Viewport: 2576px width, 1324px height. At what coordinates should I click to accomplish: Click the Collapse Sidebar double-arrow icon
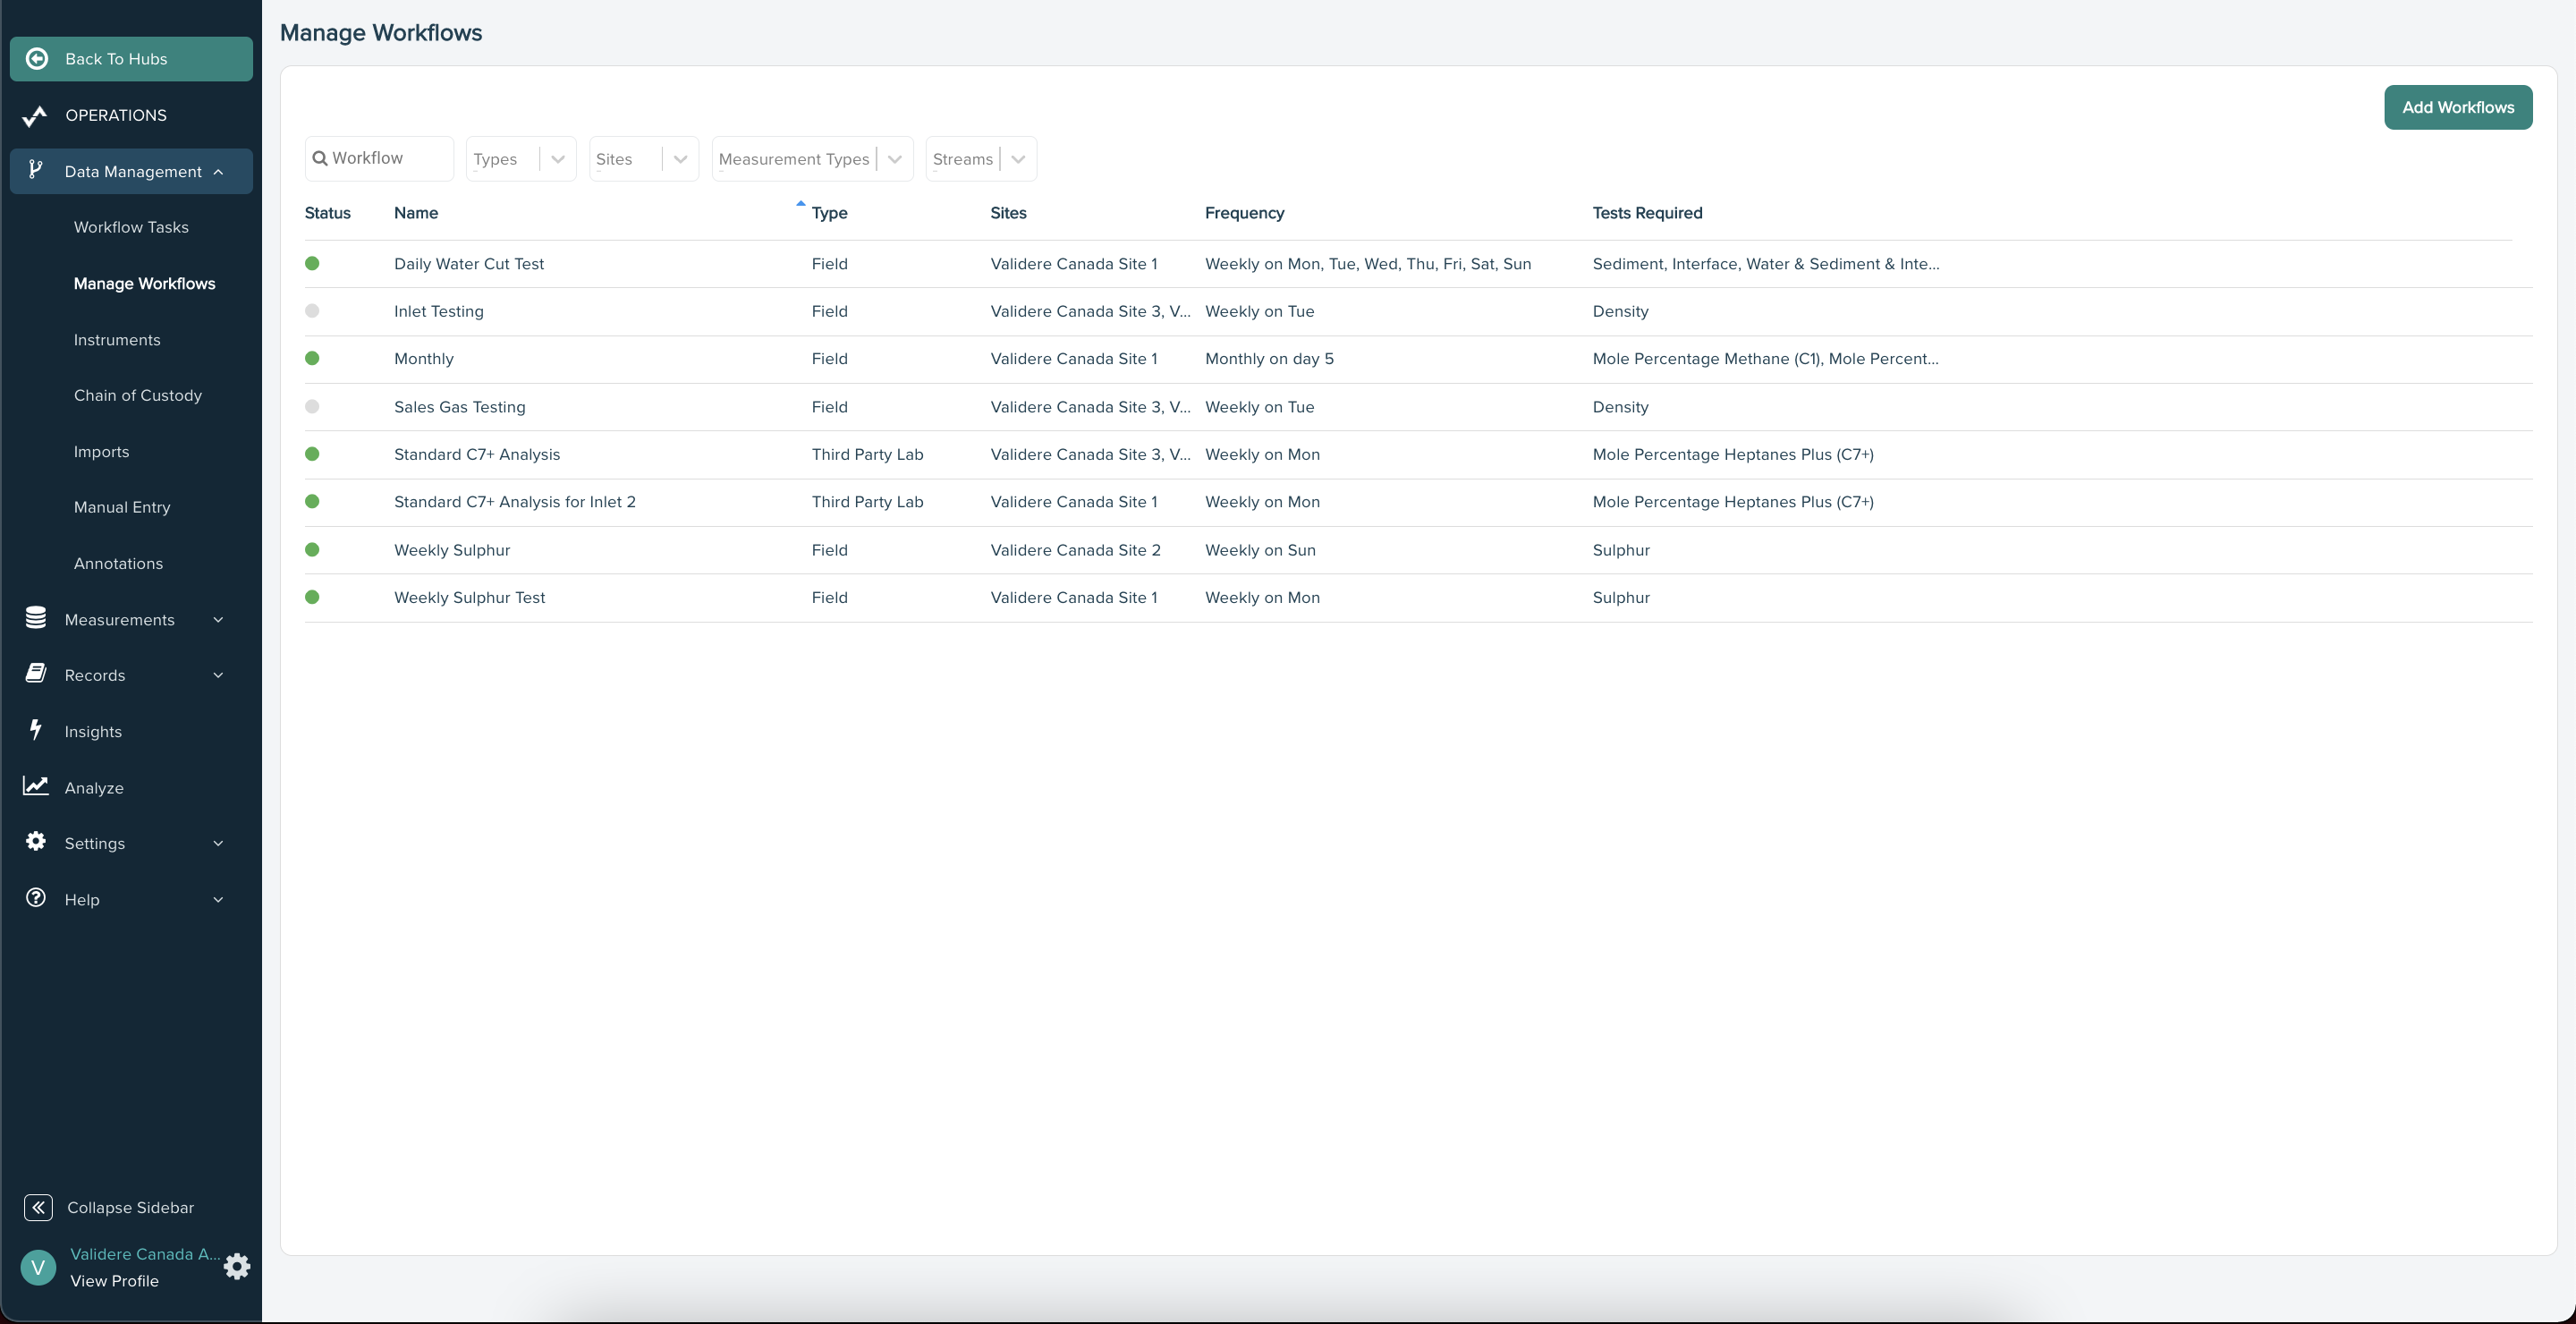click(x=38, y=1207)
